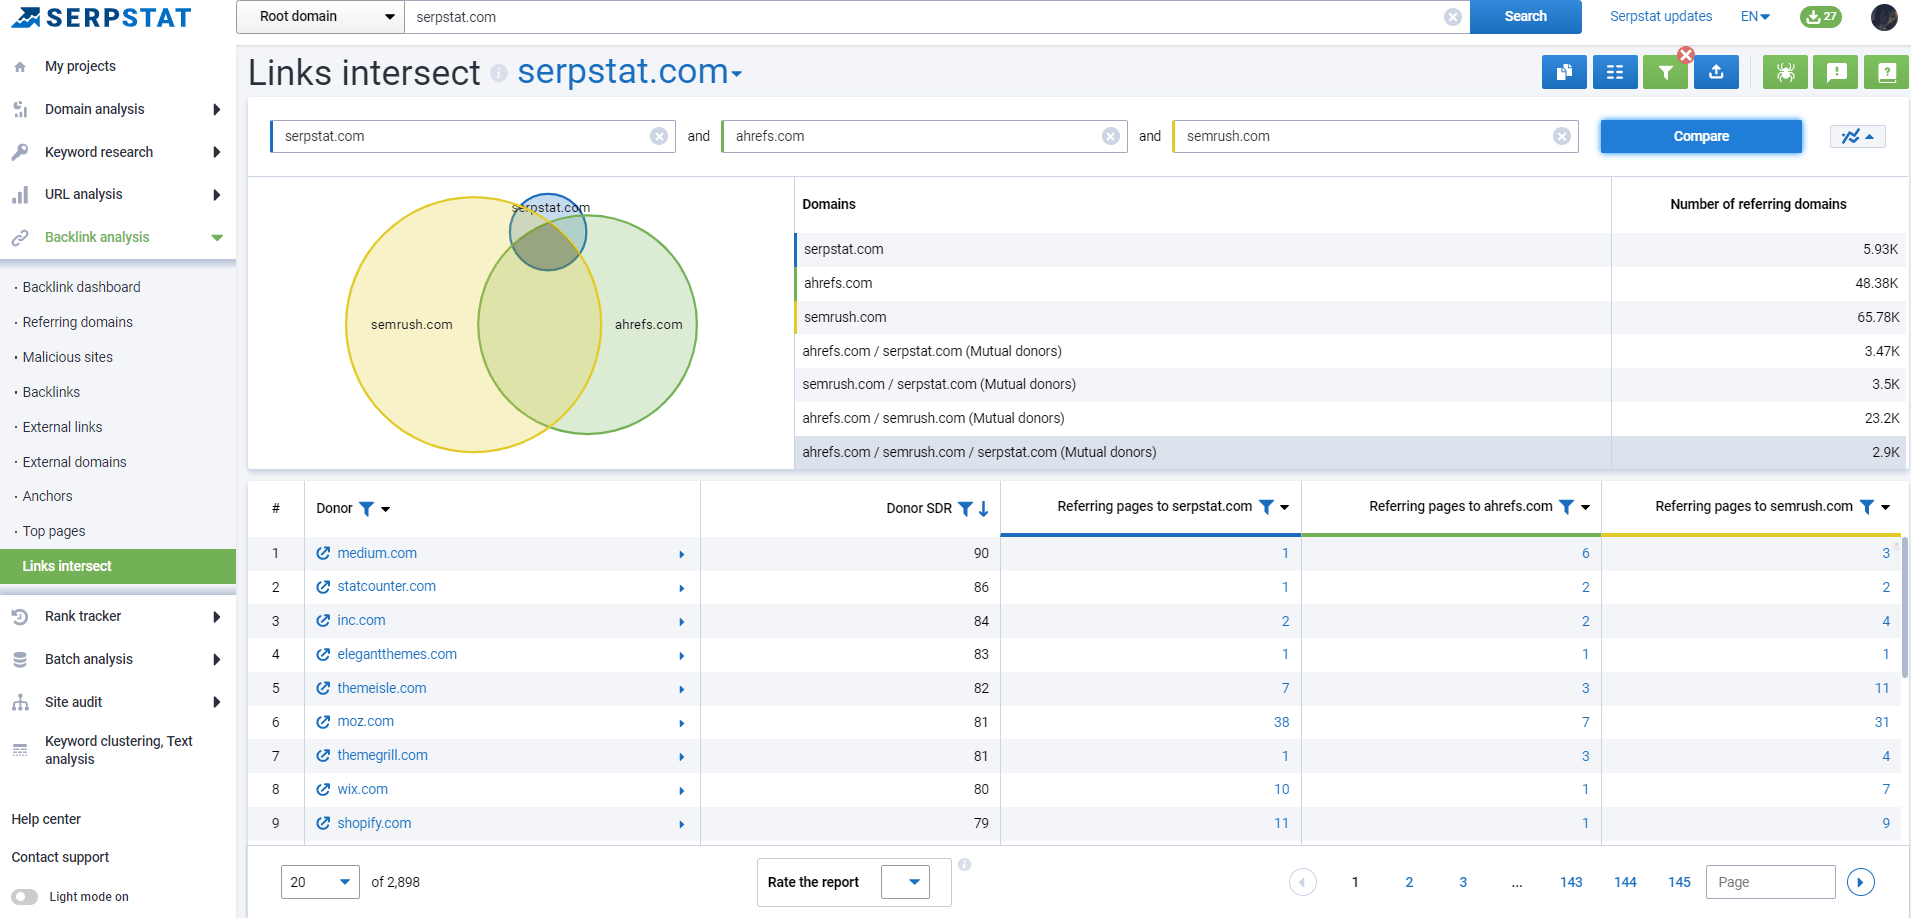Clear the semrush.com compare field
This screenshot has height=918, width=1911.
[x=1562, y=136]
